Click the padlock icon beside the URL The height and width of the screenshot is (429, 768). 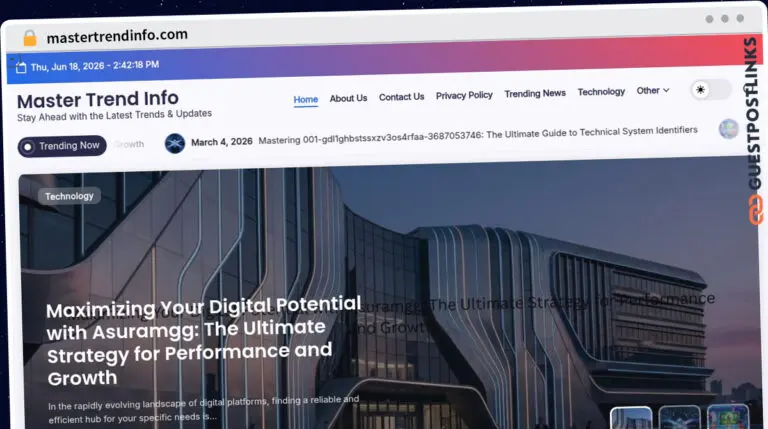[30, 38]
